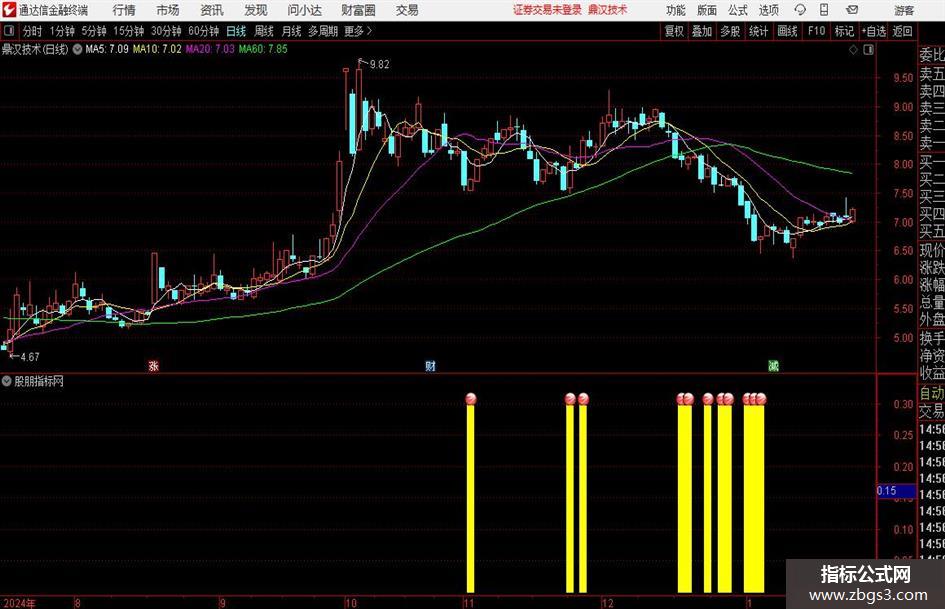Viewport: 945px width, 609px height.
Task: Click the 游客 guest account label
Action: point(903,10)
